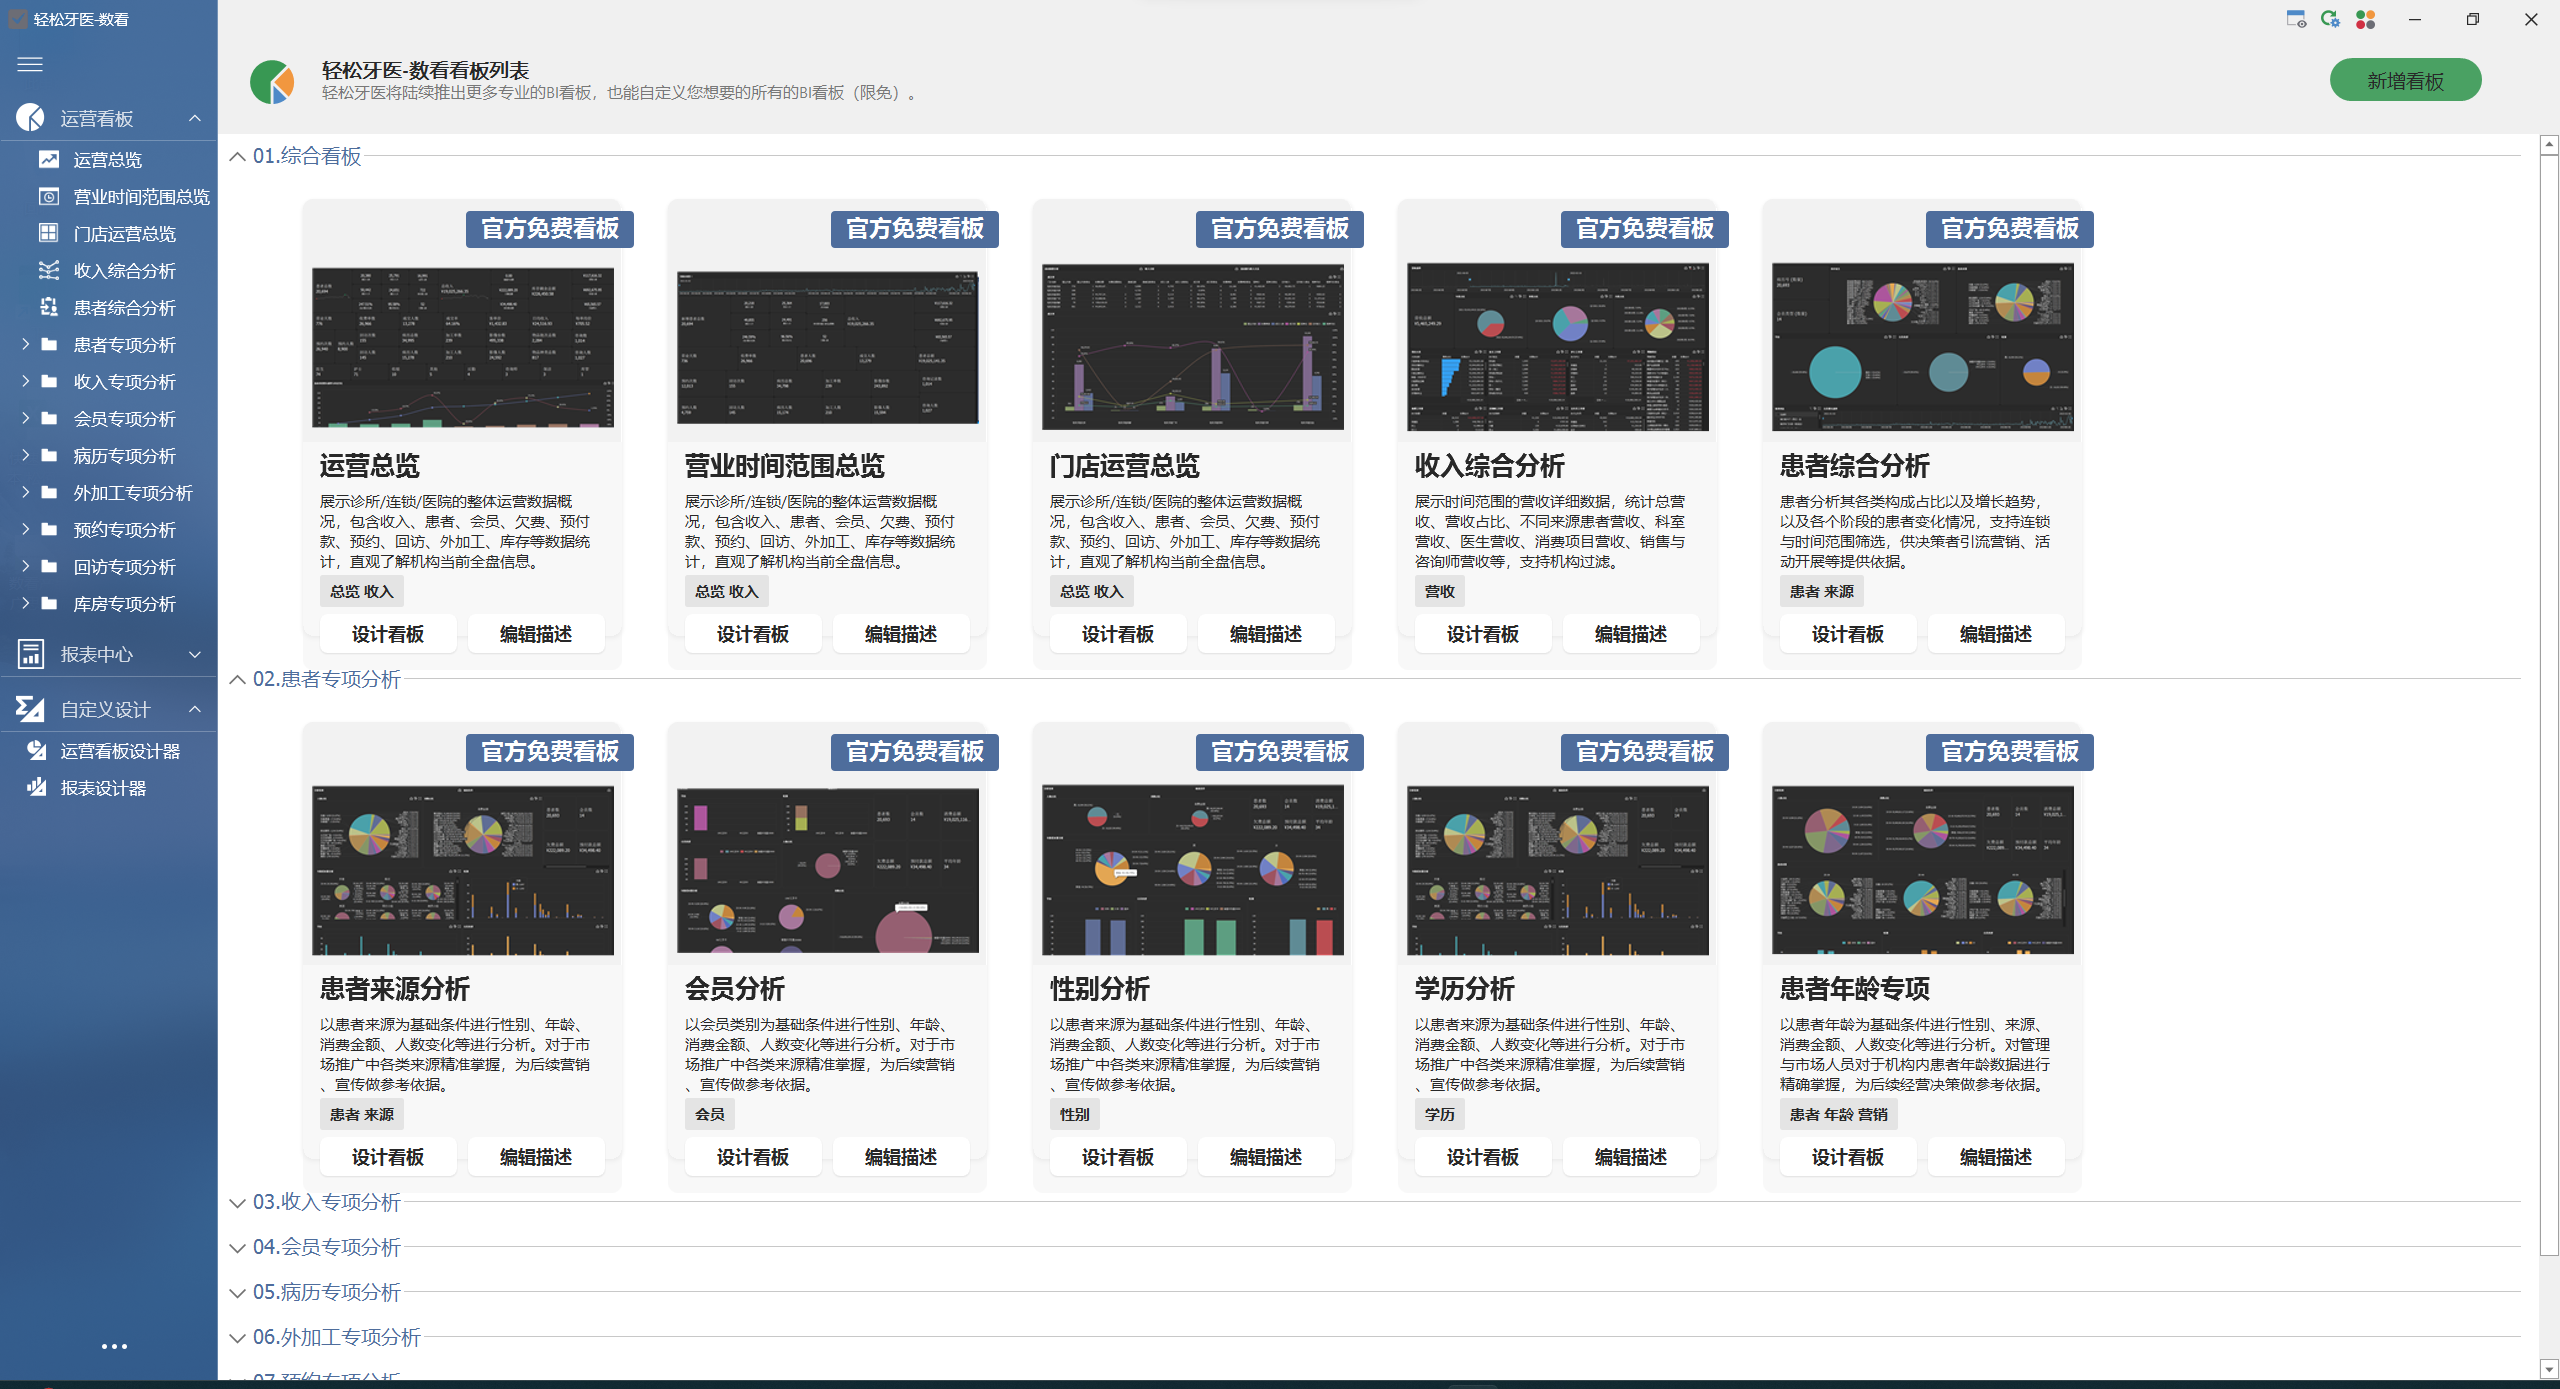
Task: Click the 性别 tag on 性别分析 card
Action: coord(1075,1114)
